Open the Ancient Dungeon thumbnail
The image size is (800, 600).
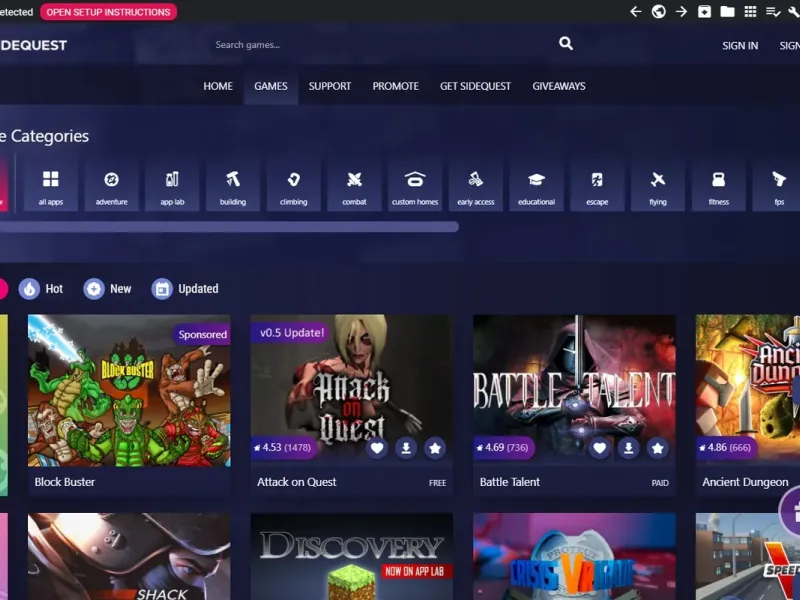click(x=747, y=390)
